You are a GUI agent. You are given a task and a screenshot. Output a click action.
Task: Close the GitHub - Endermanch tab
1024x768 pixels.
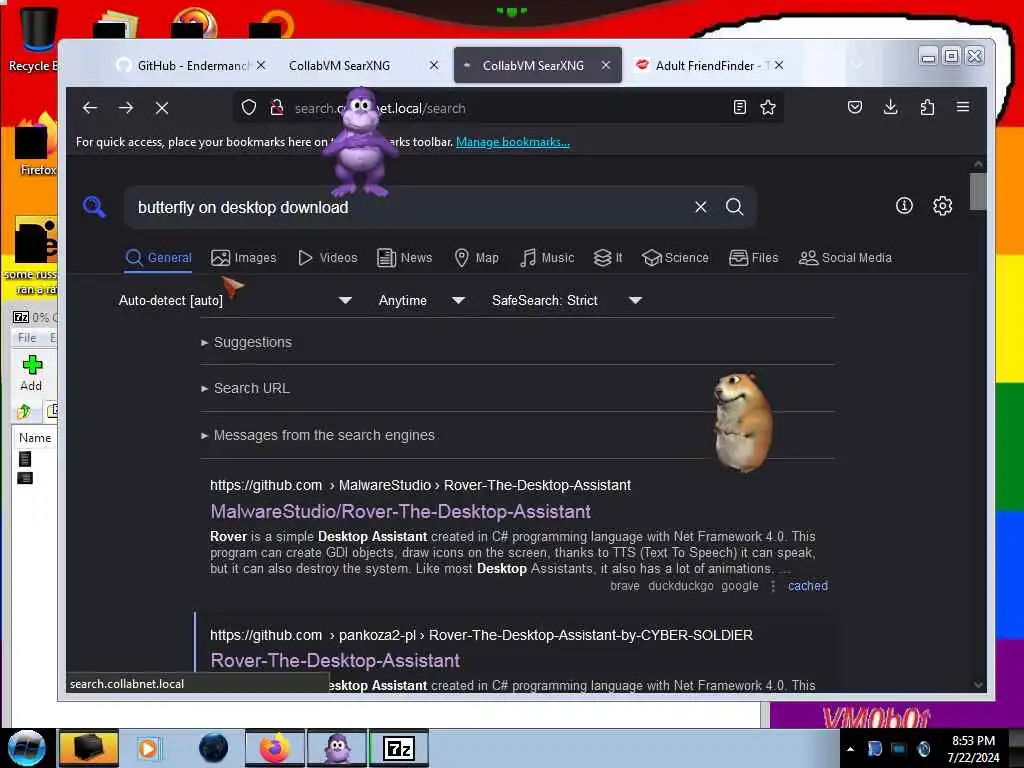261,65
